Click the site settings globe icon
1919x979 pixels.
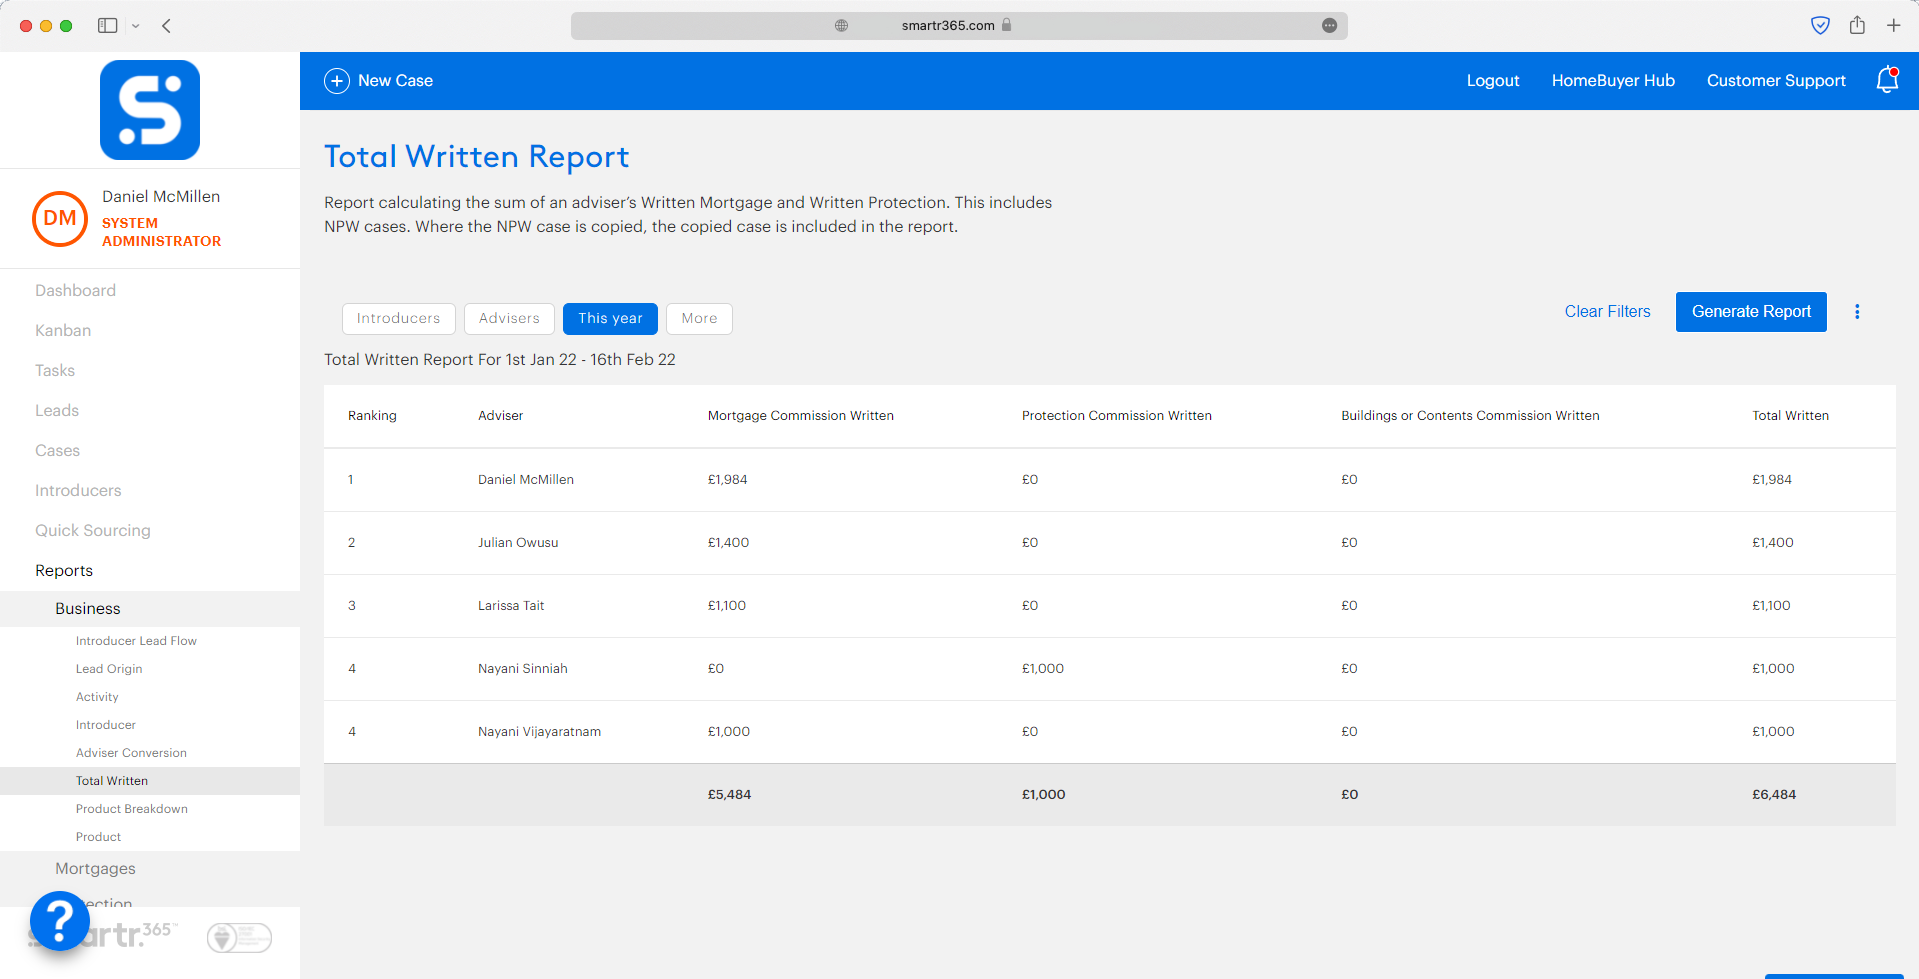(x=841, y=26)
